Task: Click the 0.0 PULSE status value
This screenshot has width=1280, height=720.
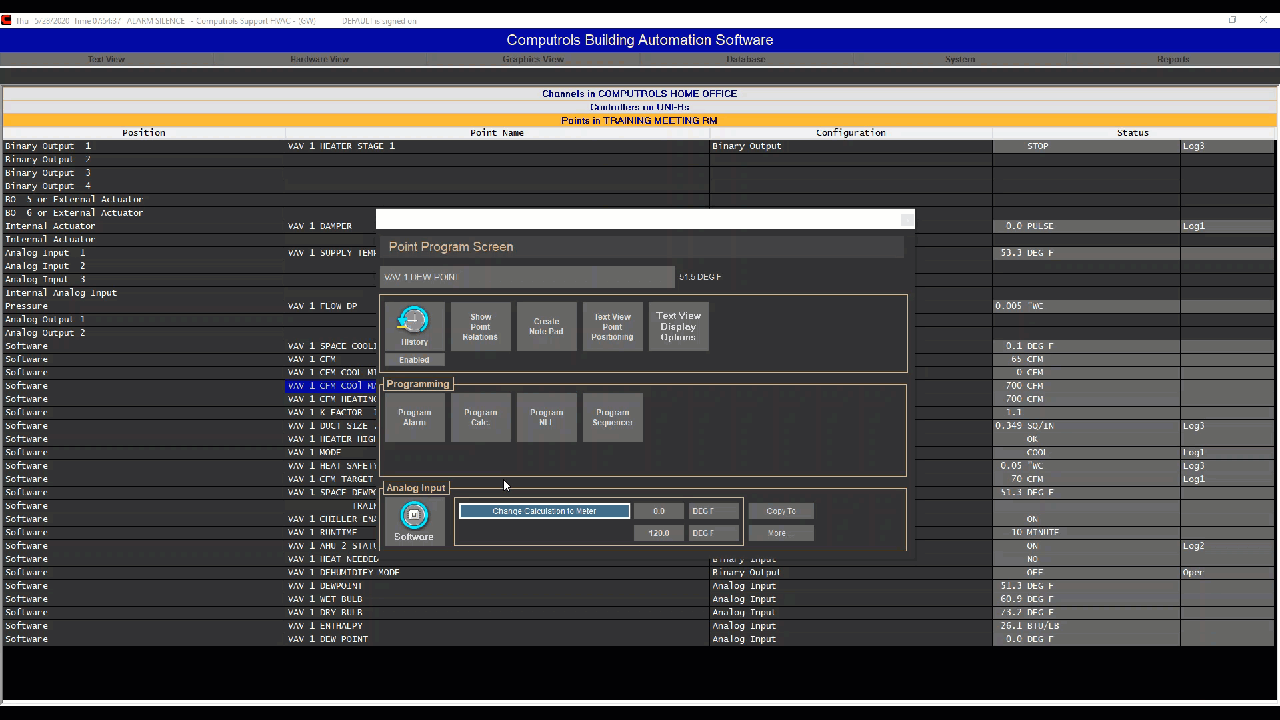Action: tap(1029, 226)
